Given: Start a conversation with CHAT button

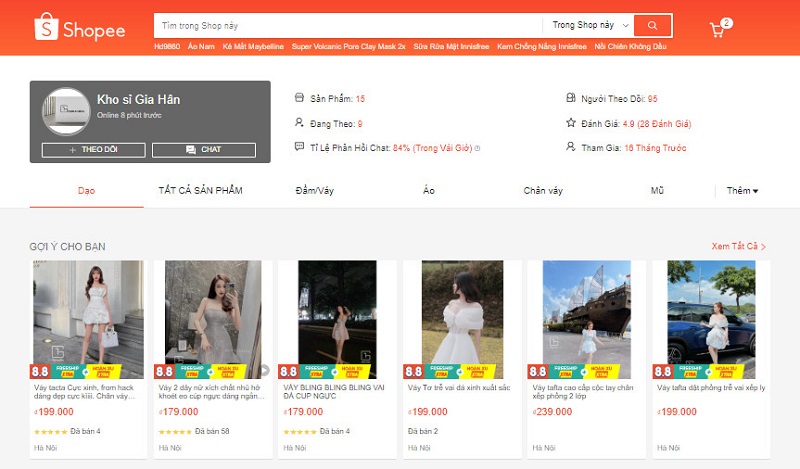Looking at the screenshot, I should [x=203, y=150].
